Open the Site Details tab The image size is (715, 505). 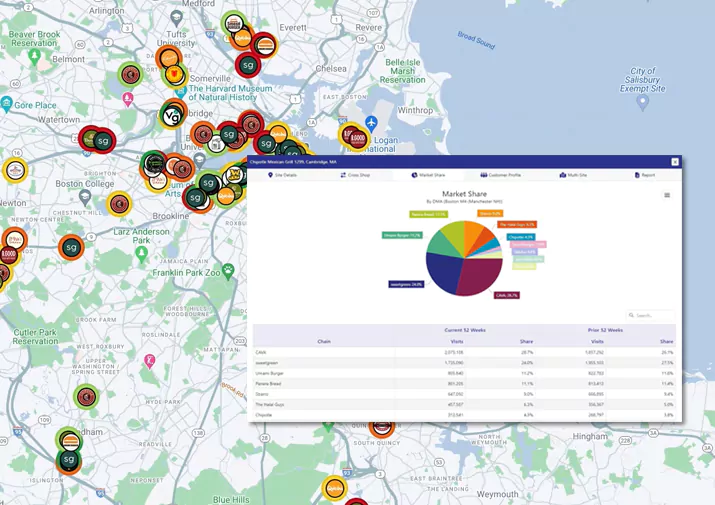[x=282, y=175]
